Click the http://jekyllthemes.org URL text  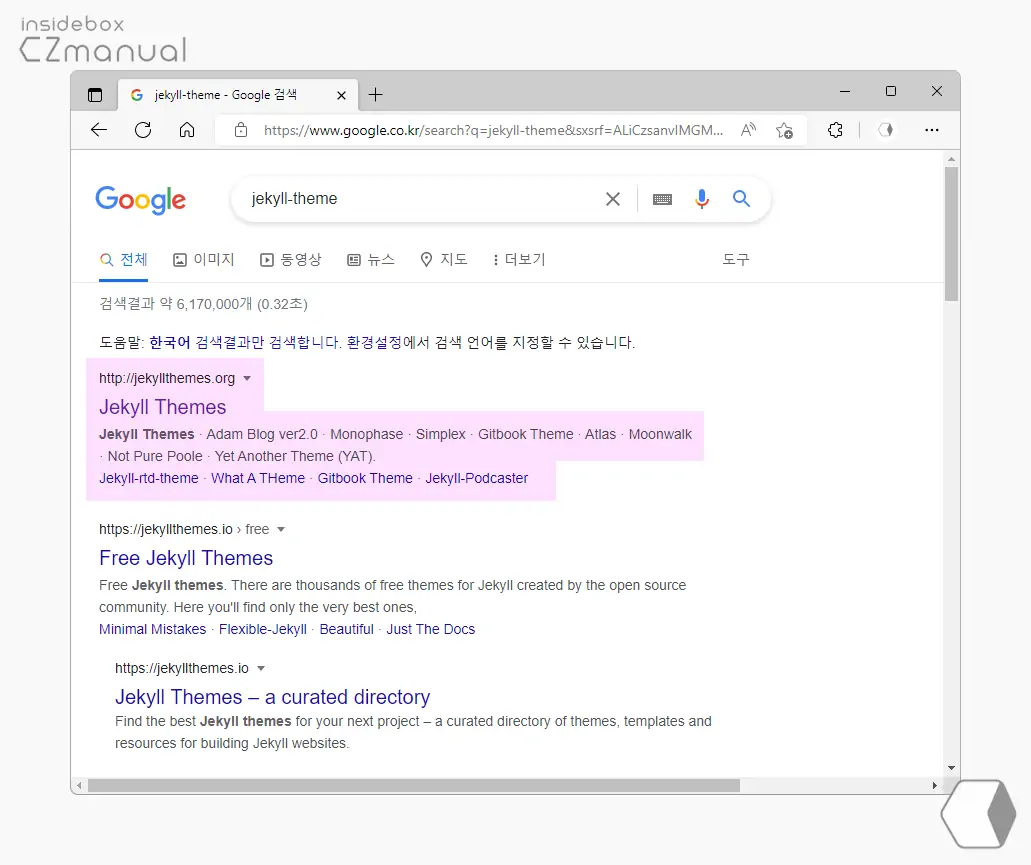pyautogui.click(x=167, y=378)
